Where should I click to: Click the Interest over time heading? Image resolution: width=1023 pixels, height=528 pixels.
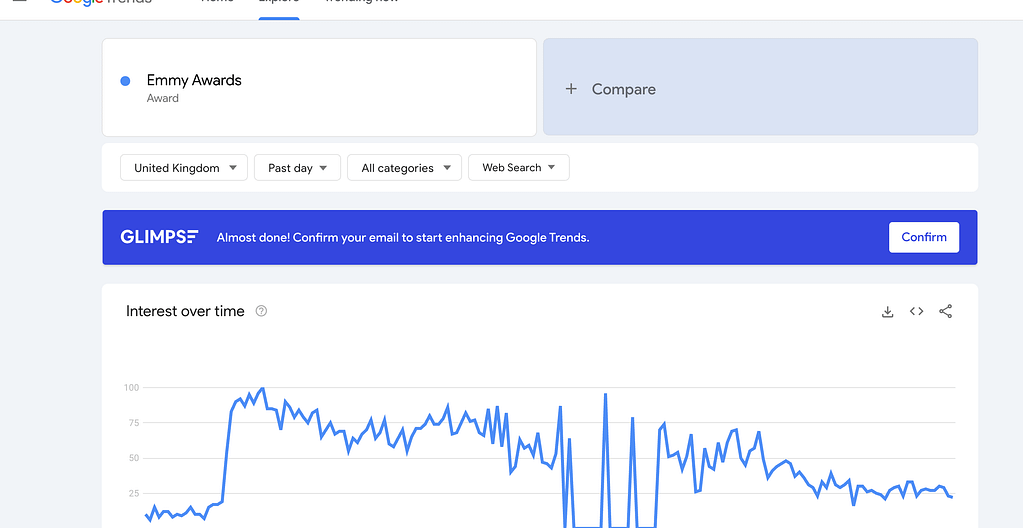click(185, 311)
